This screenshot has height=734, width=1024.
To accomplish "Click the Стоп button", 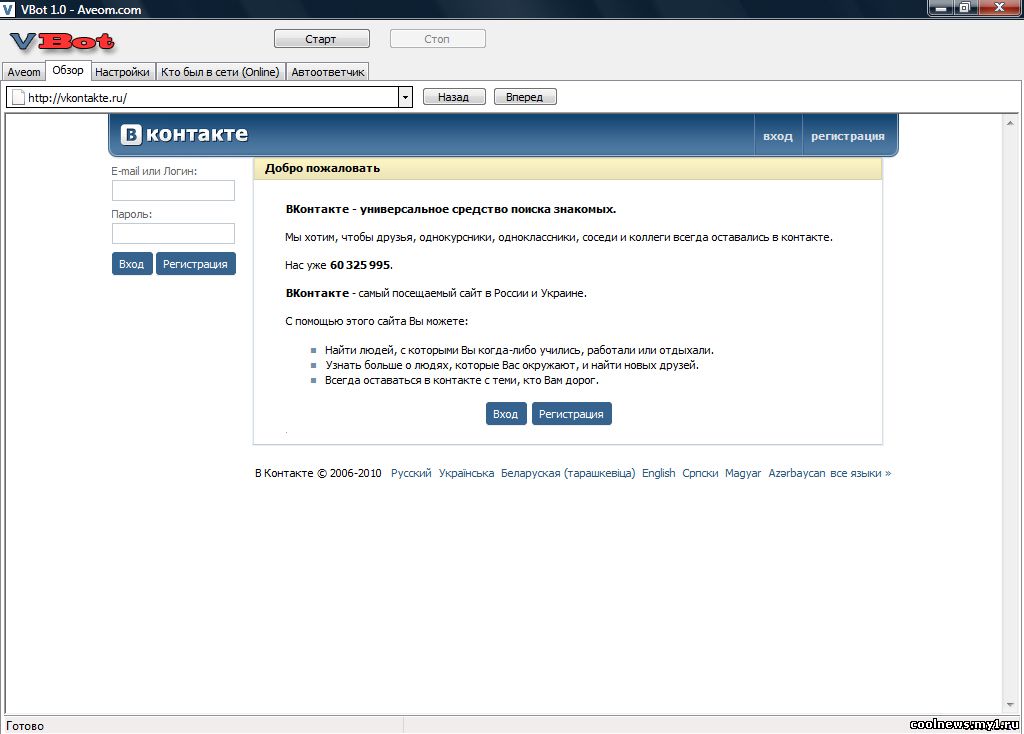I will coord(437,39).
